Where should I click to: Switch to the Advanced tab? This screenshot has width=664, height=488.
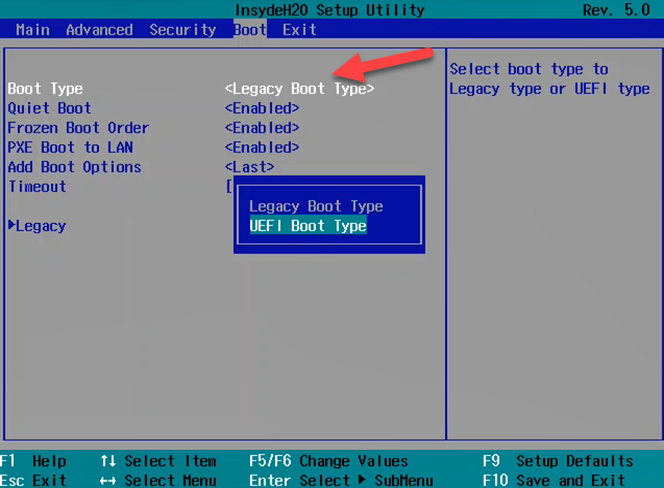[101, 29]
